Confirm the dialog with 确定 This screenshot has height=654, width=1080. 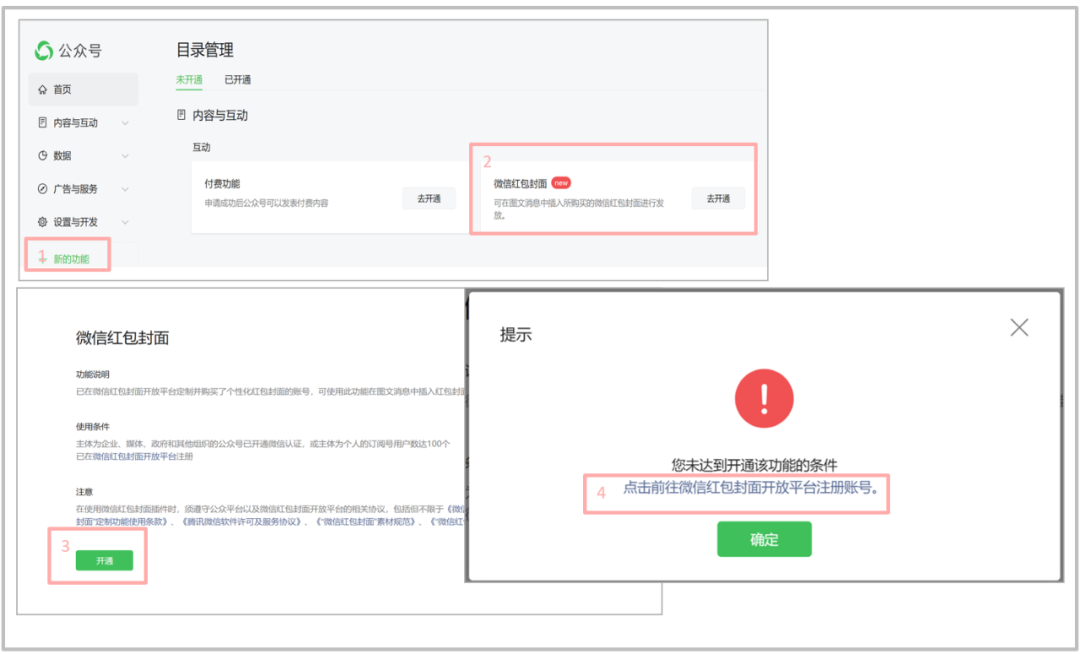[x=764, y=539]
